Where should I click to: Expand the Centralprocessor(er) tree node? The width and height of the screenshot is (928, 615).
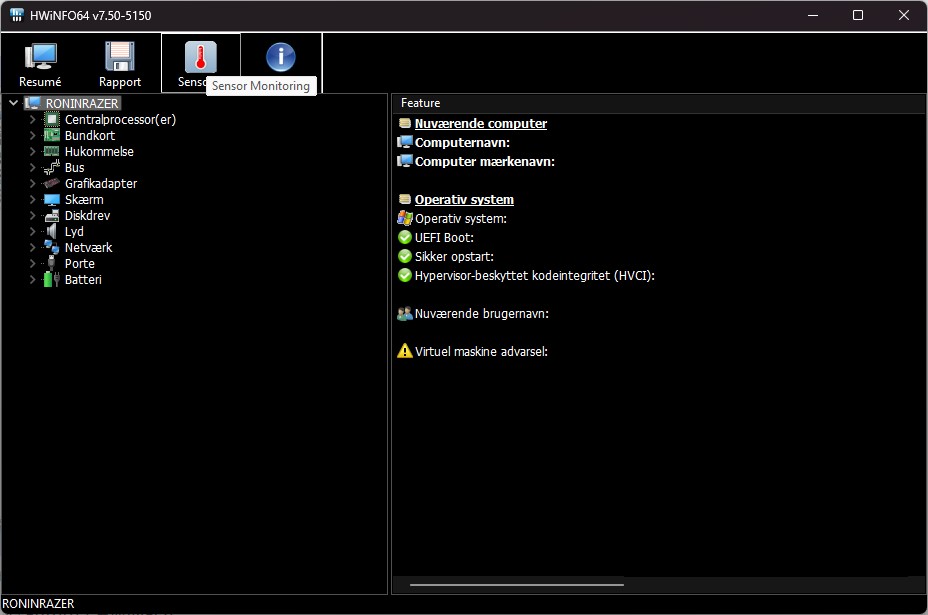[33, 120]
